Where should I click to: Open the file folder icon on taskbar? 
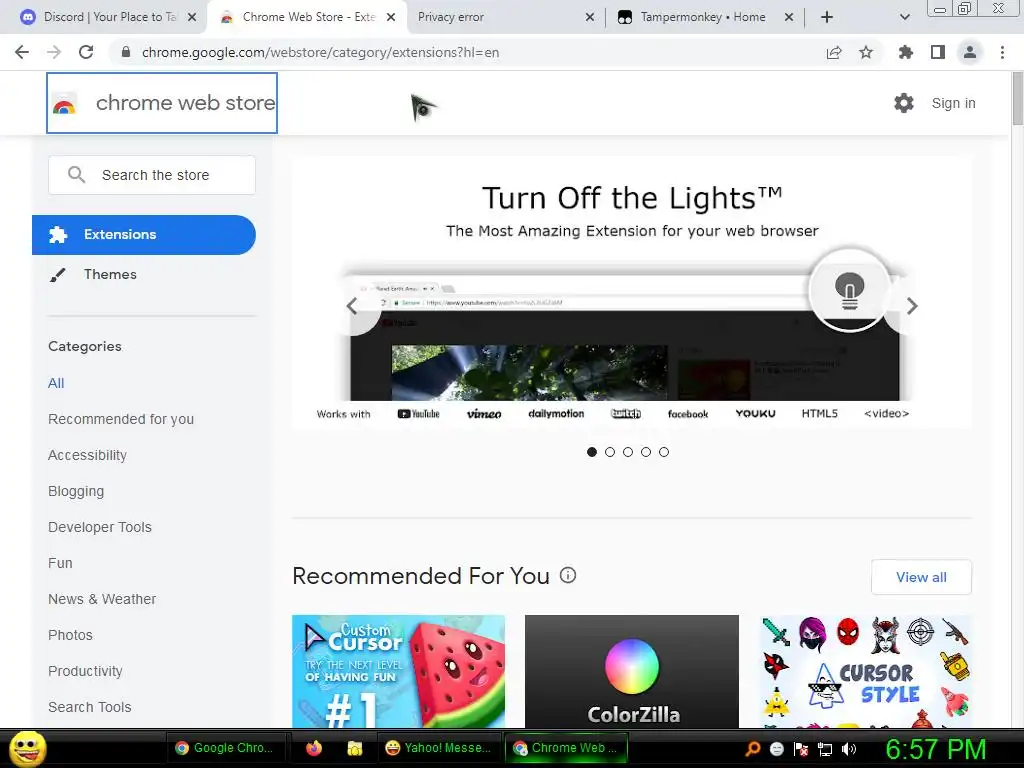pyautogui.click(x=355, y=748)
